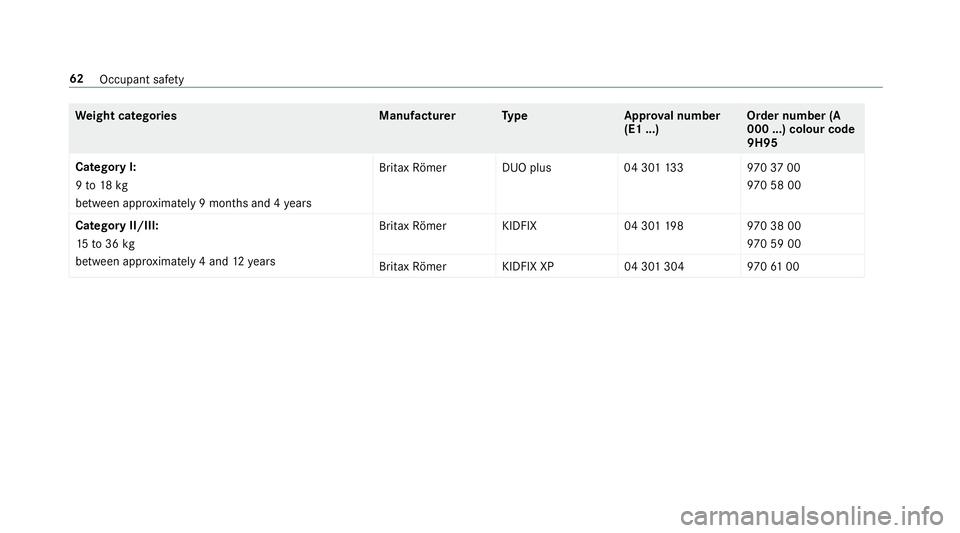Click order number 970 61 00

coord(773,267)
